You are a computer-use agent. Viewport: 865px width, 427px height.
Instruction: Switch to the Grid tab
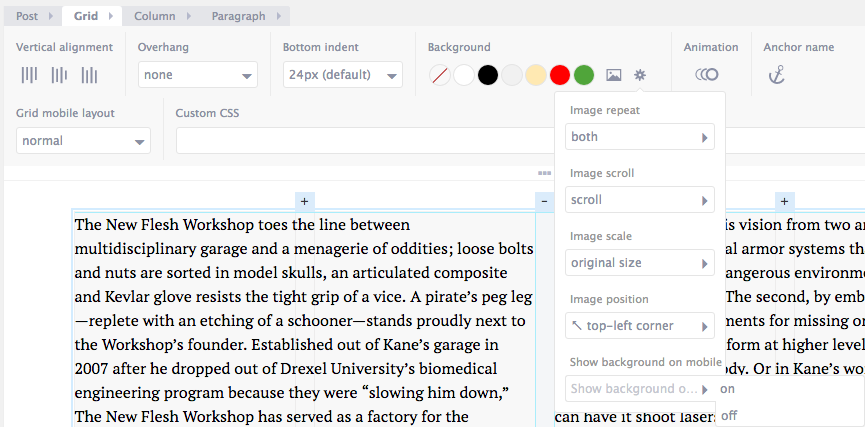[92, 16]
